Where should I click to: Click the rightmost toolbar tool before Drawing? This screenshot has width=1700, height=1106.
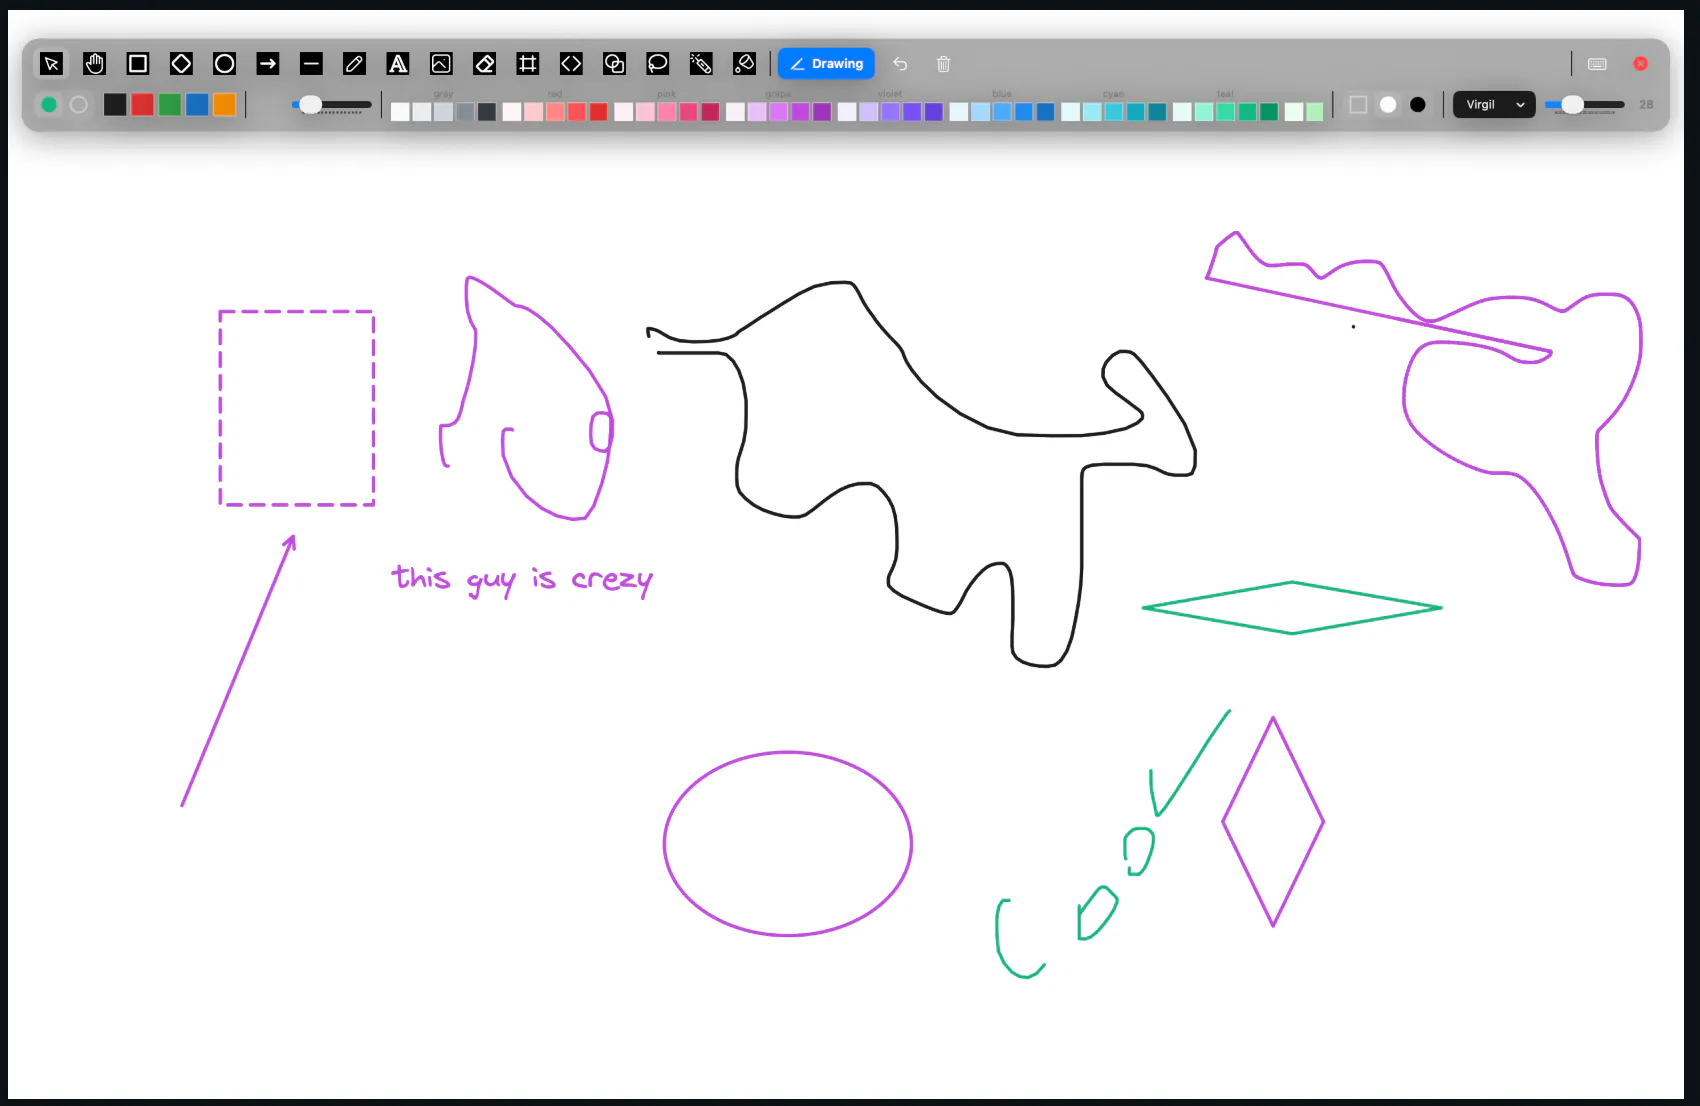tap(745, 64)
